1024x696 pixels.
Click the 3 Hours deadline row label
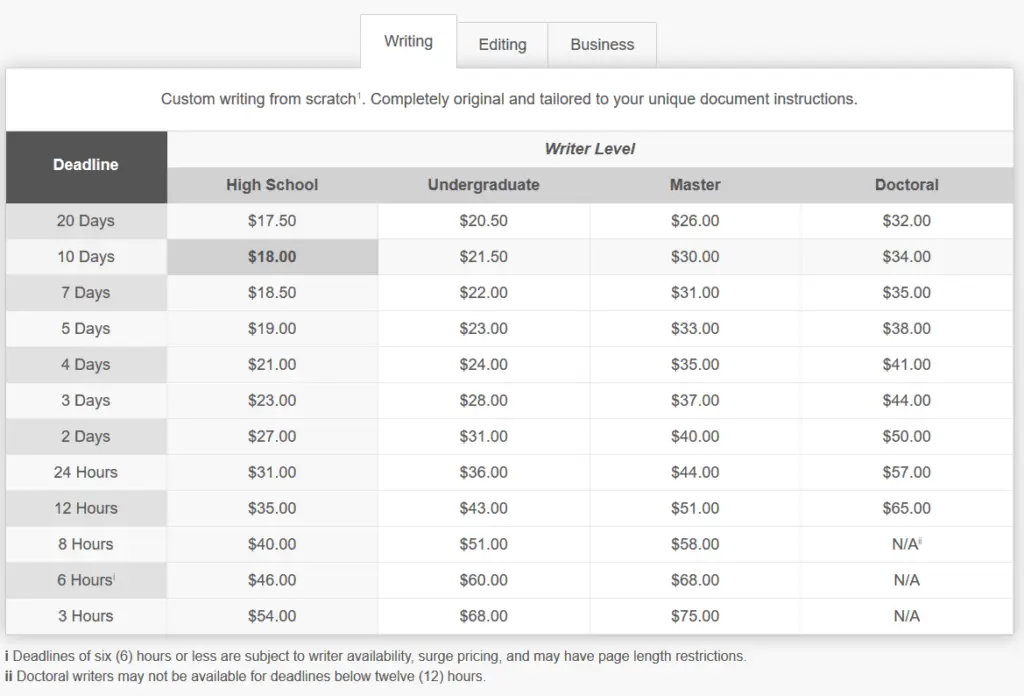[x=86, y=616]
